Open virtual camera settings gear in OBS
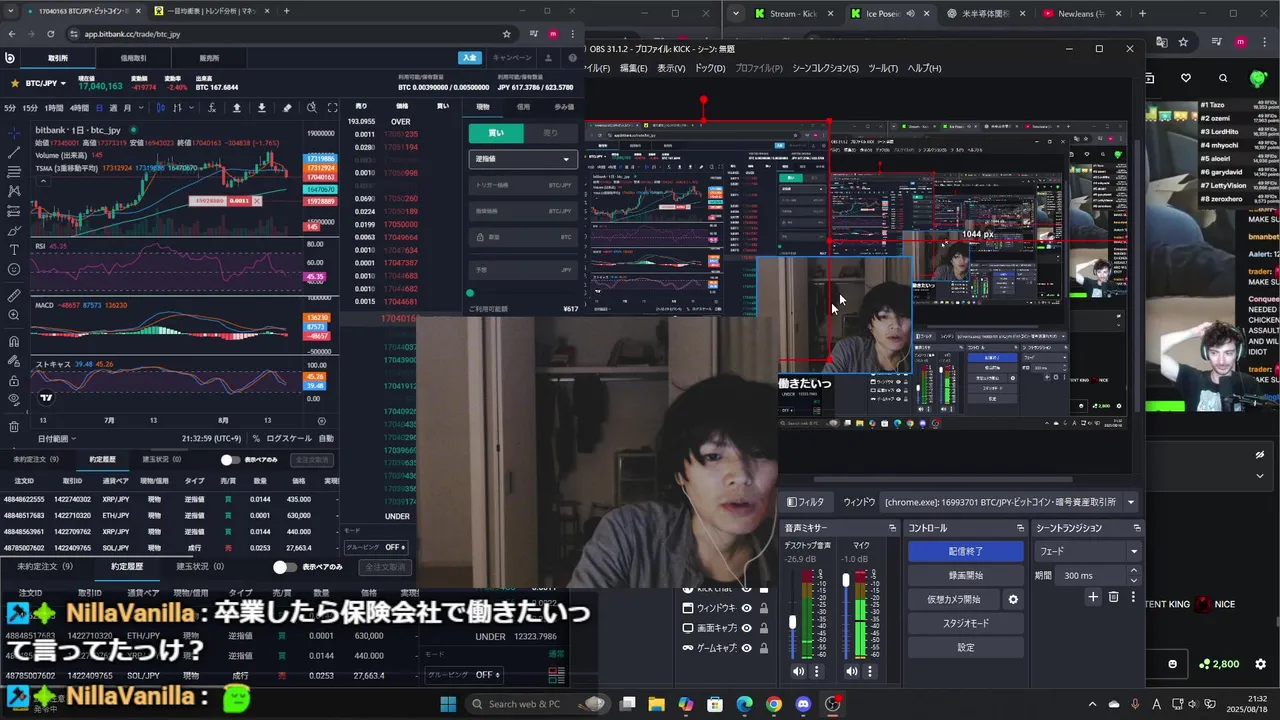Screen dimensions: 1280x720 click(1013, 599)
